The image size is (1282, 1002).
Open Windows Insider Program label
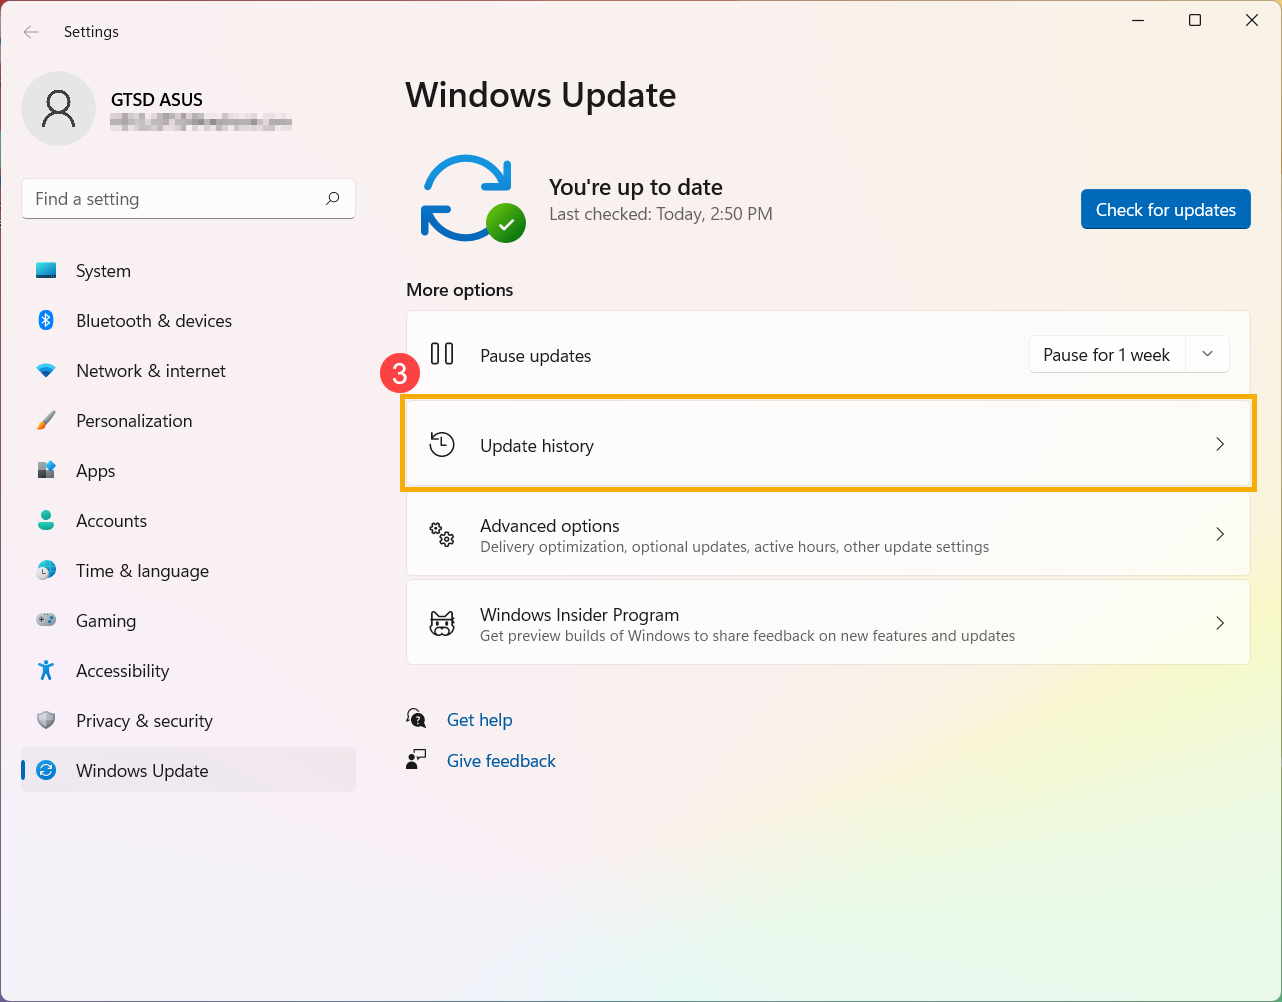click(580, 615)
